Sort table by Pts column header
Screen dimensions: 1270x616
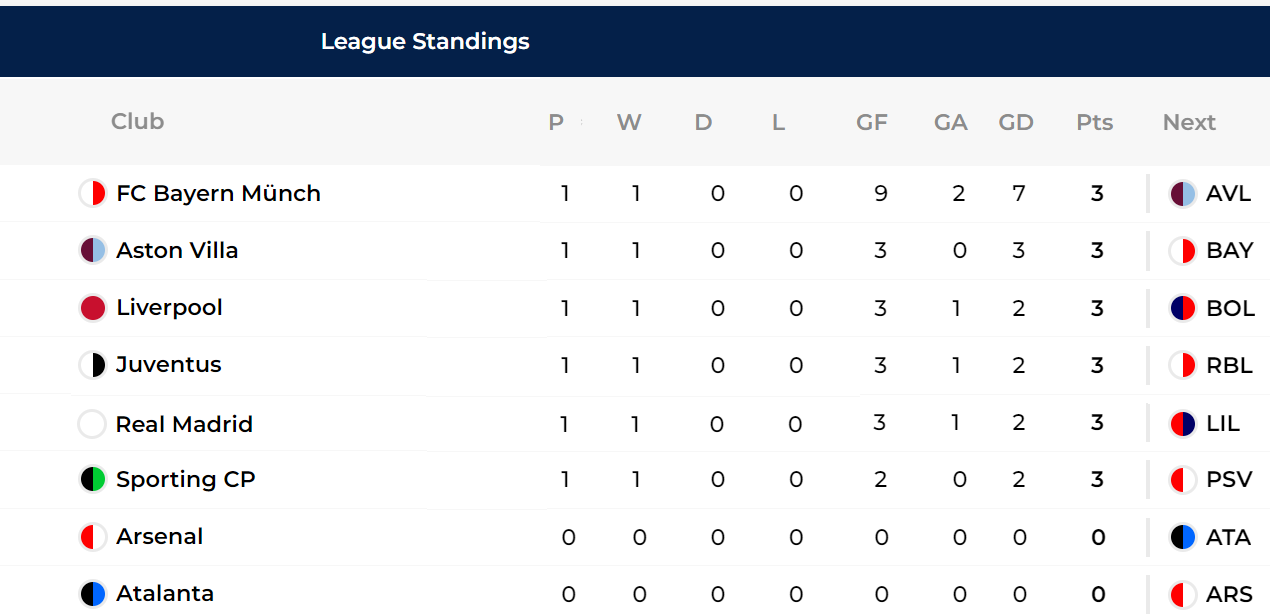pyautogui.click(x=1094, y=122)
